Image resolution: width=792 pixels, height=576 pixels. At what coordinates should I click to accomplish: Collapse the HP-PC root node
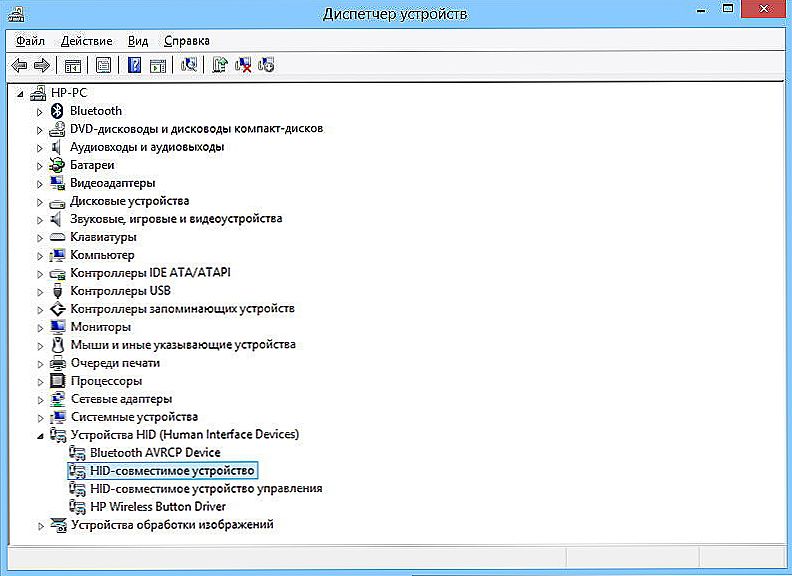20,93
